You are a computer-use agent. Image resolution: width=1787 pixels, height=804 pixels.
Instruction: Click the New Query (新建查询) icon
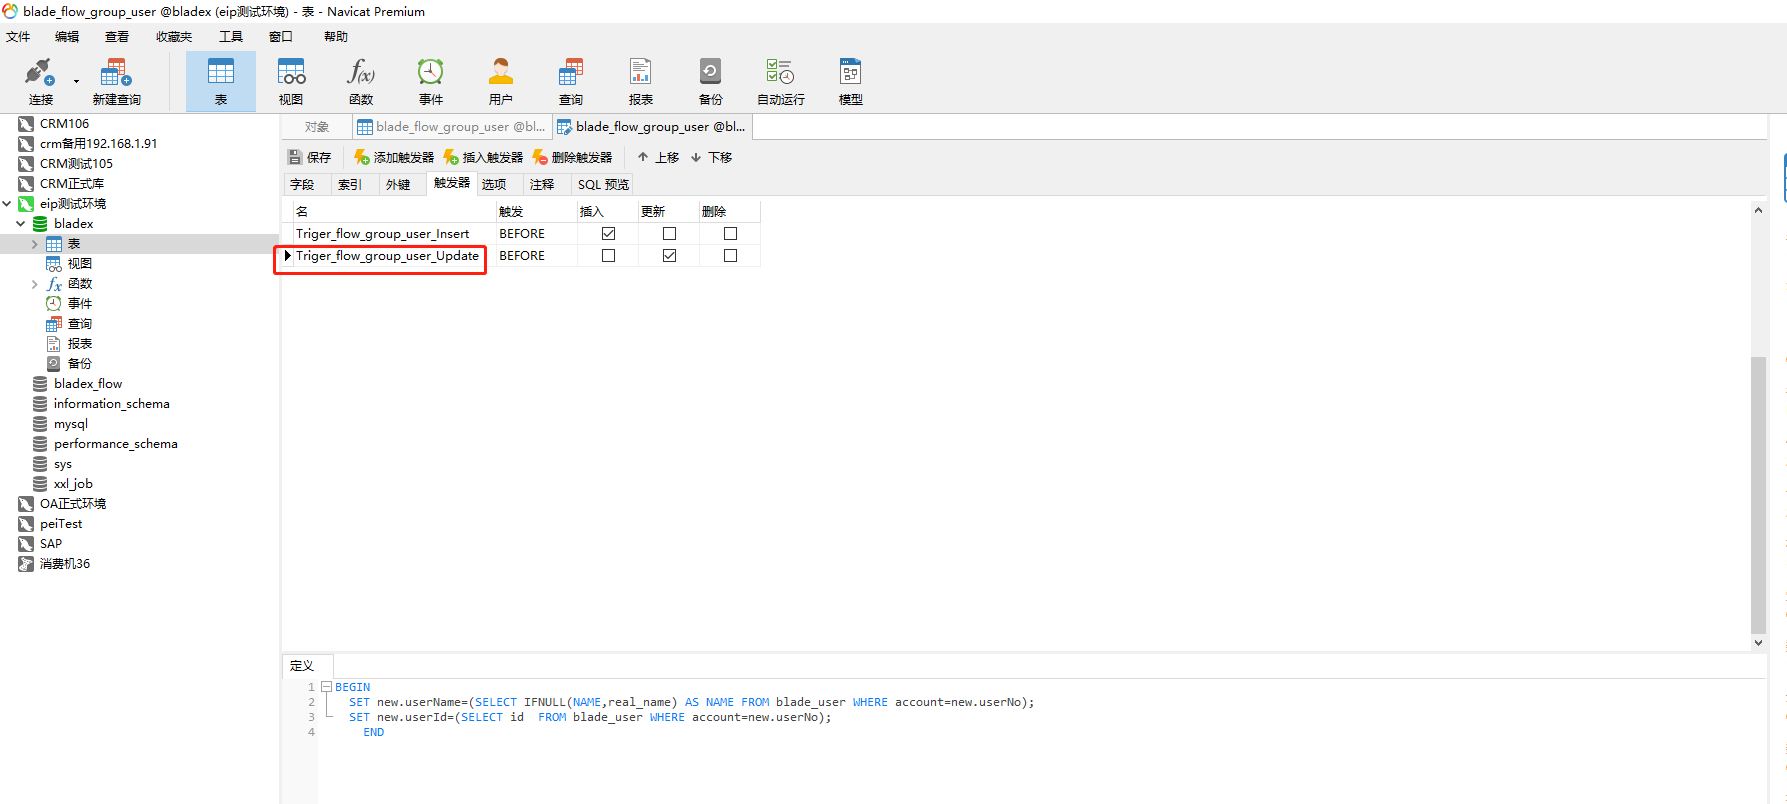click(116, 81)
